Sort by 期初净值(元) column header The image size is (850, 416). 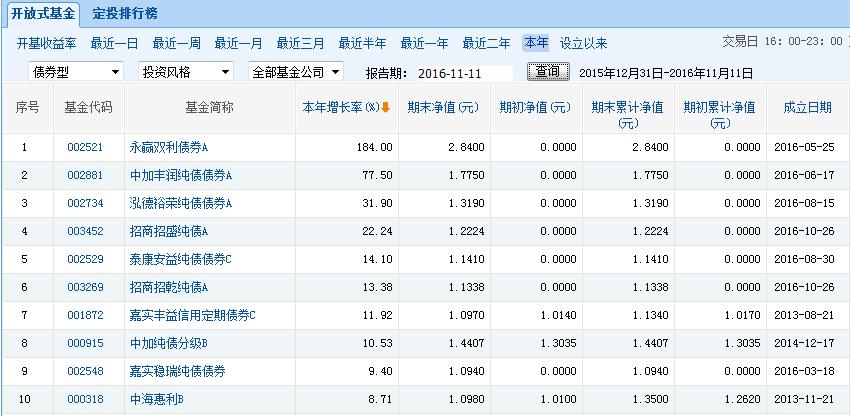tap(535, 108)
